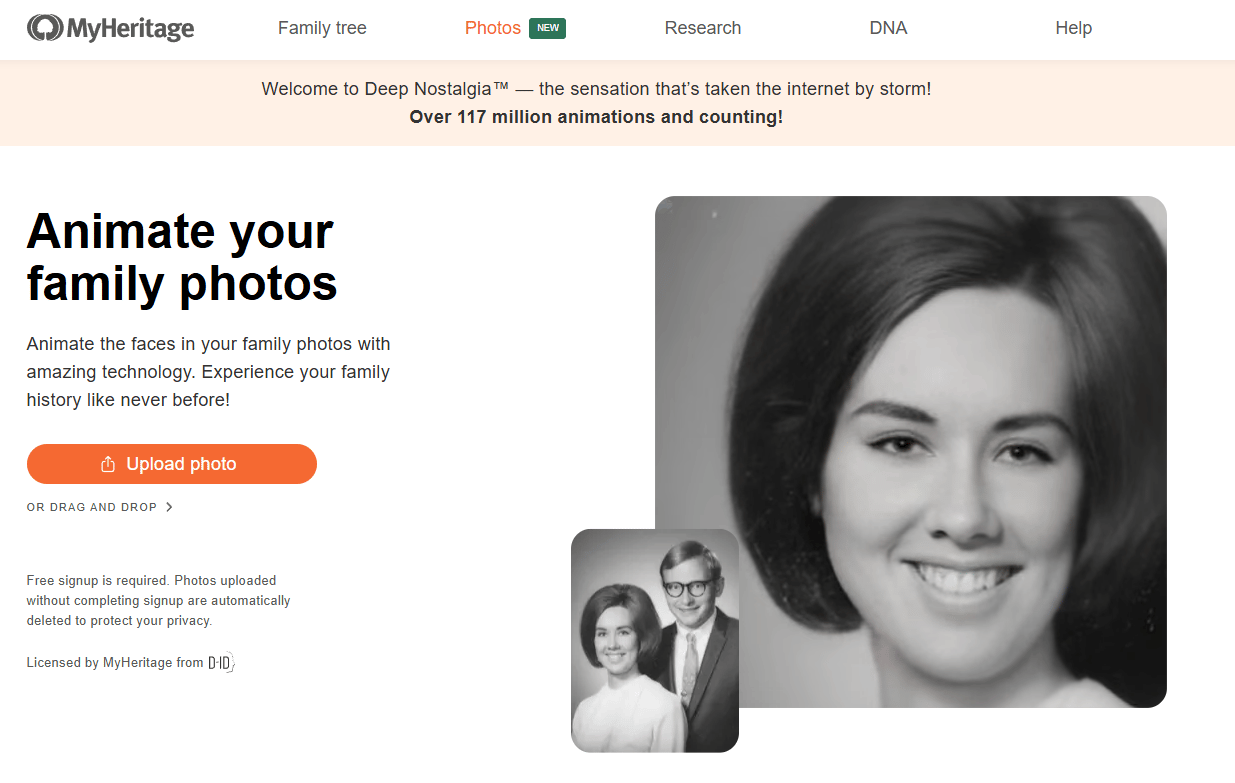Click the 'Free signup is required' notice
The width and height of the screenshot is (1235, 783).
[158, 600]
